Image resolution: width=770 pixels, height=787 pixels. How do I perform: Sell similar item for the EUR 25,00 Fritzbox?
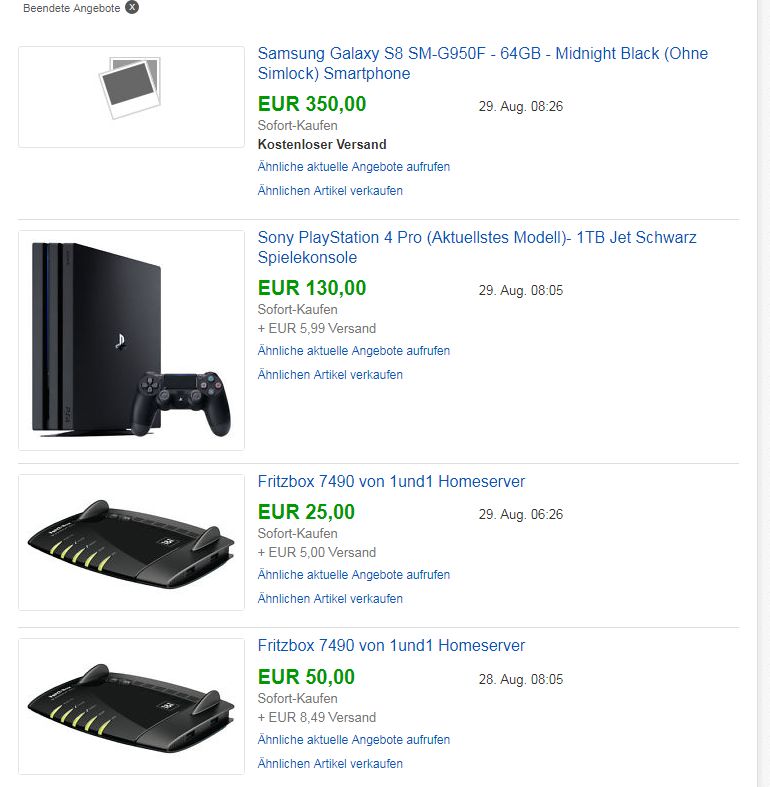330,599
